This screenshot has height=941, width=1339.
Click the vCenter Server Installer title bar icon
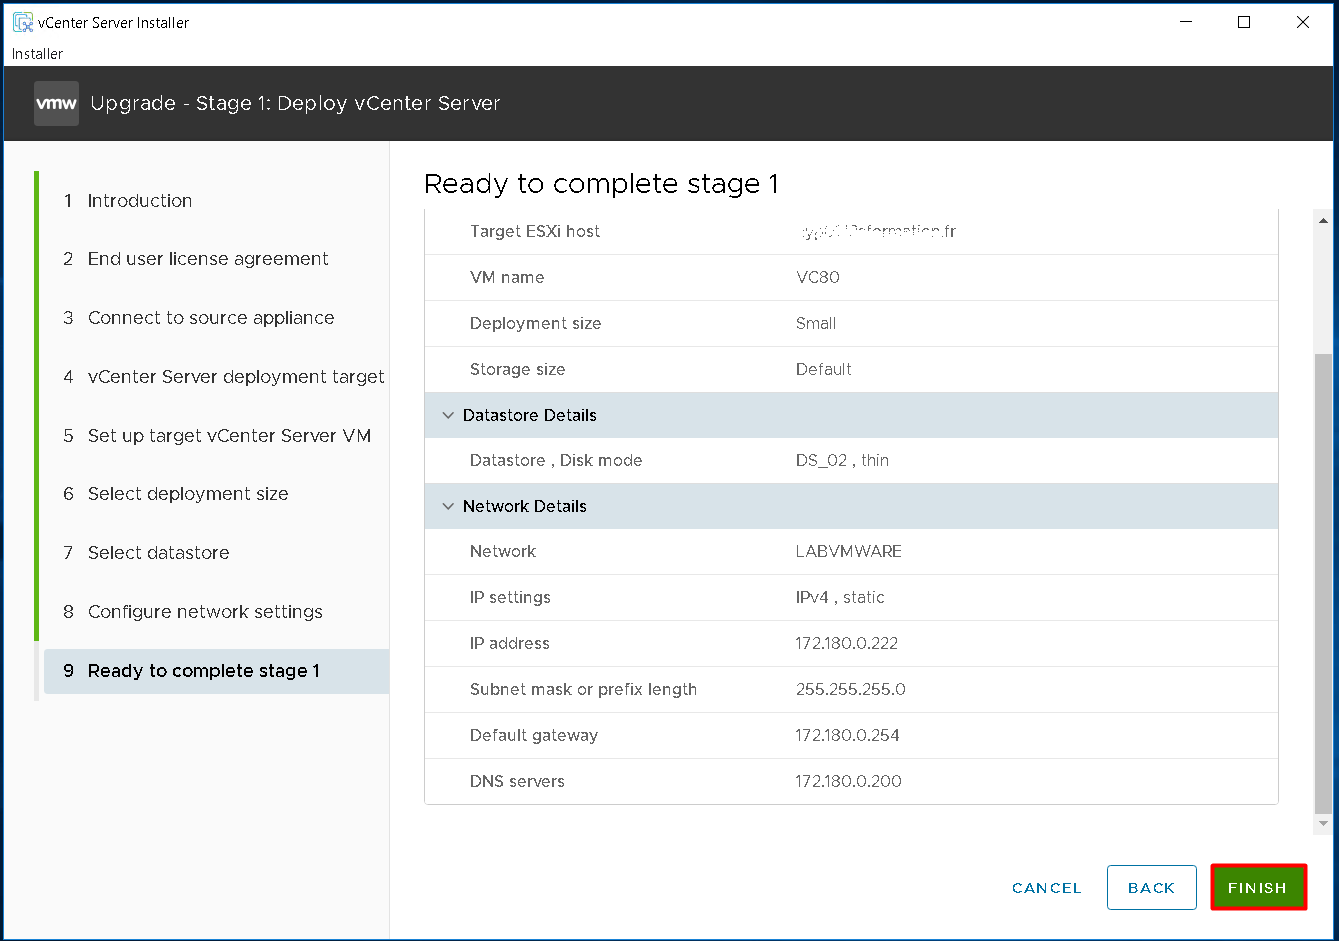click(x=23, y=22)
